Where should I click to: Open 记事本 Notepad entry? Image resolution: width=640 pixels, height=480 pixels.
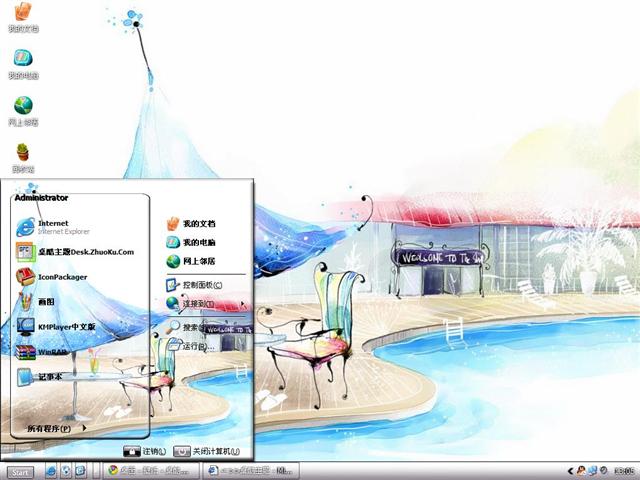coord(39,377)
